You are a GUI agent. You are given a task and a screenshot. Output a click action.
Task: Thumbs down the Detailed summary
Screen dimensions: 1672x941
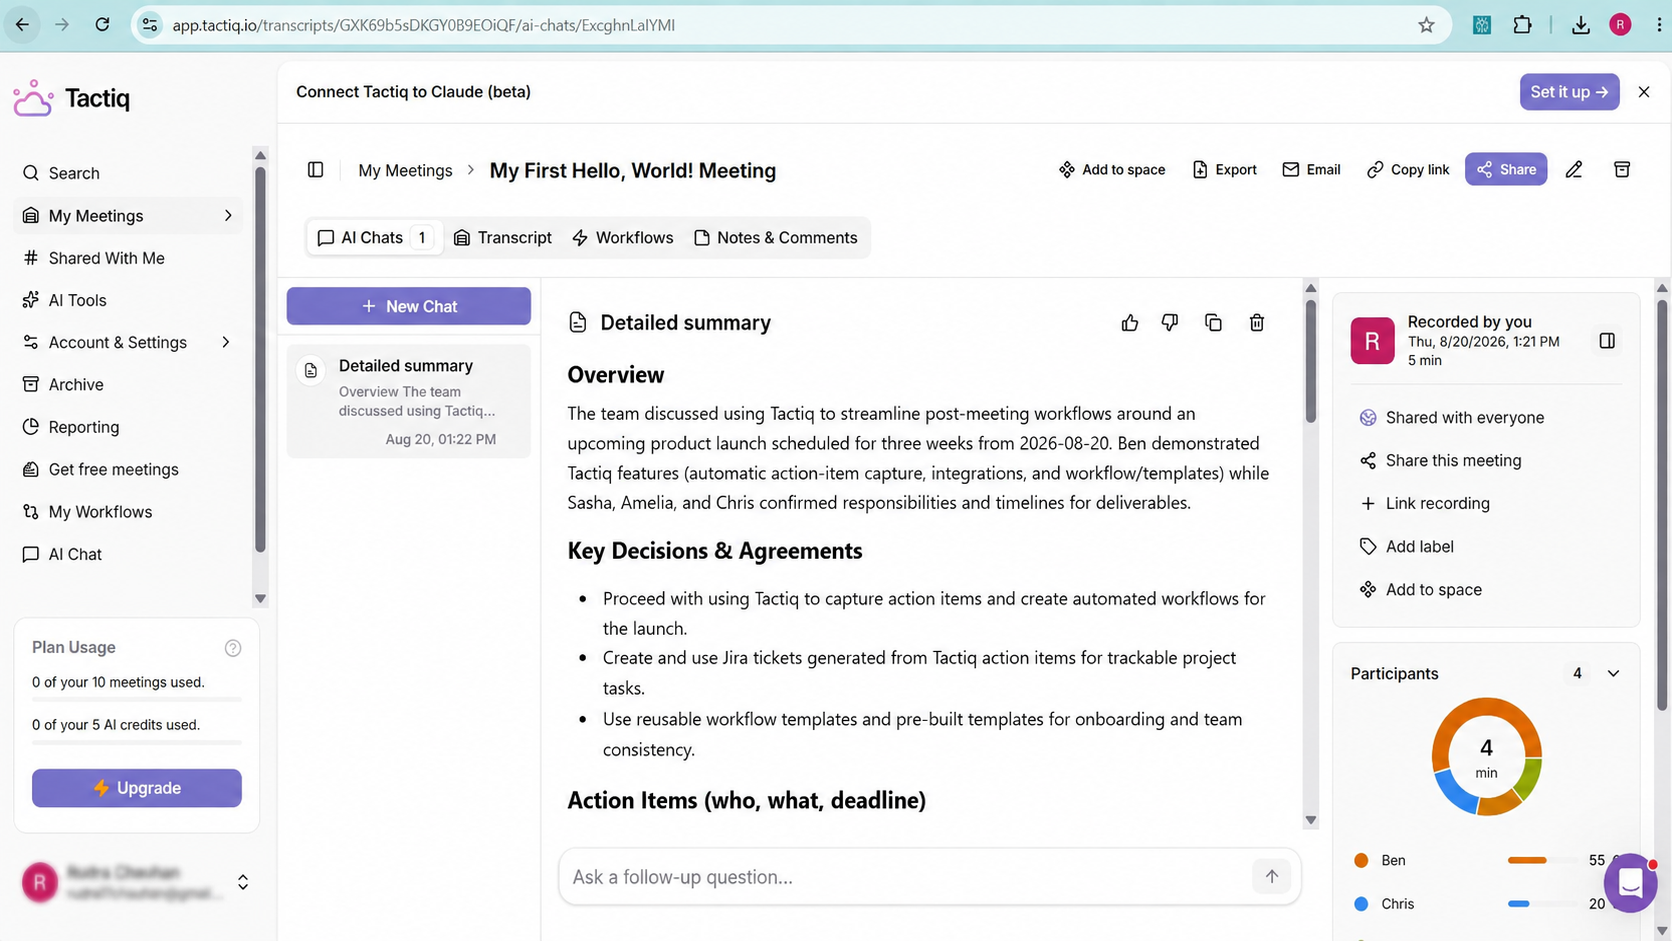(1170, 323)
